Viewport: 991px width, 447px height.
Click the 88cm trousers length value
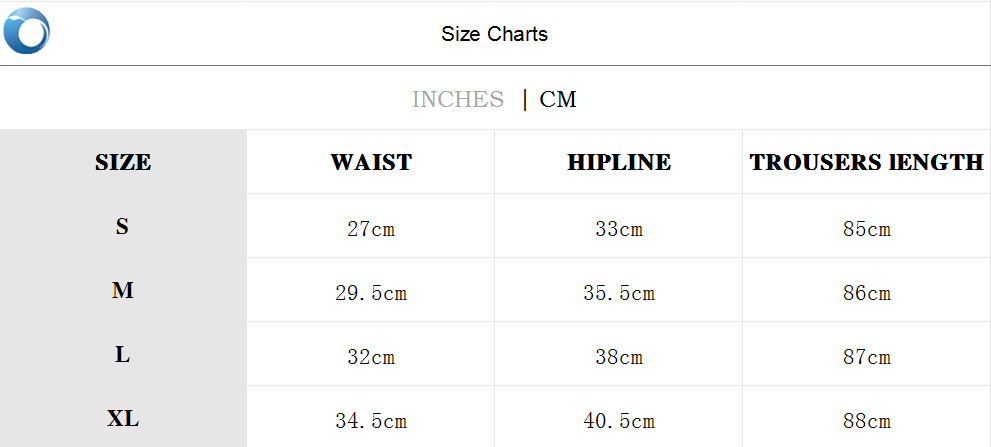(867, 421)
